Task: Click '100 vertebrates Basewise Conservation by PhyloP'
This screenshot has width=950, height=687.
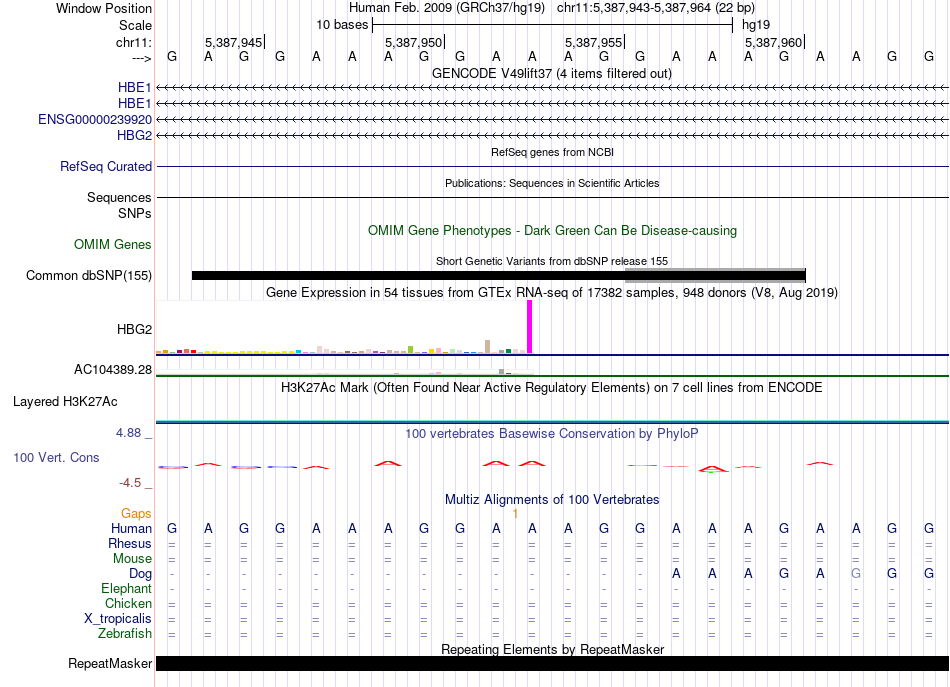Action: [x=551, y=434]
